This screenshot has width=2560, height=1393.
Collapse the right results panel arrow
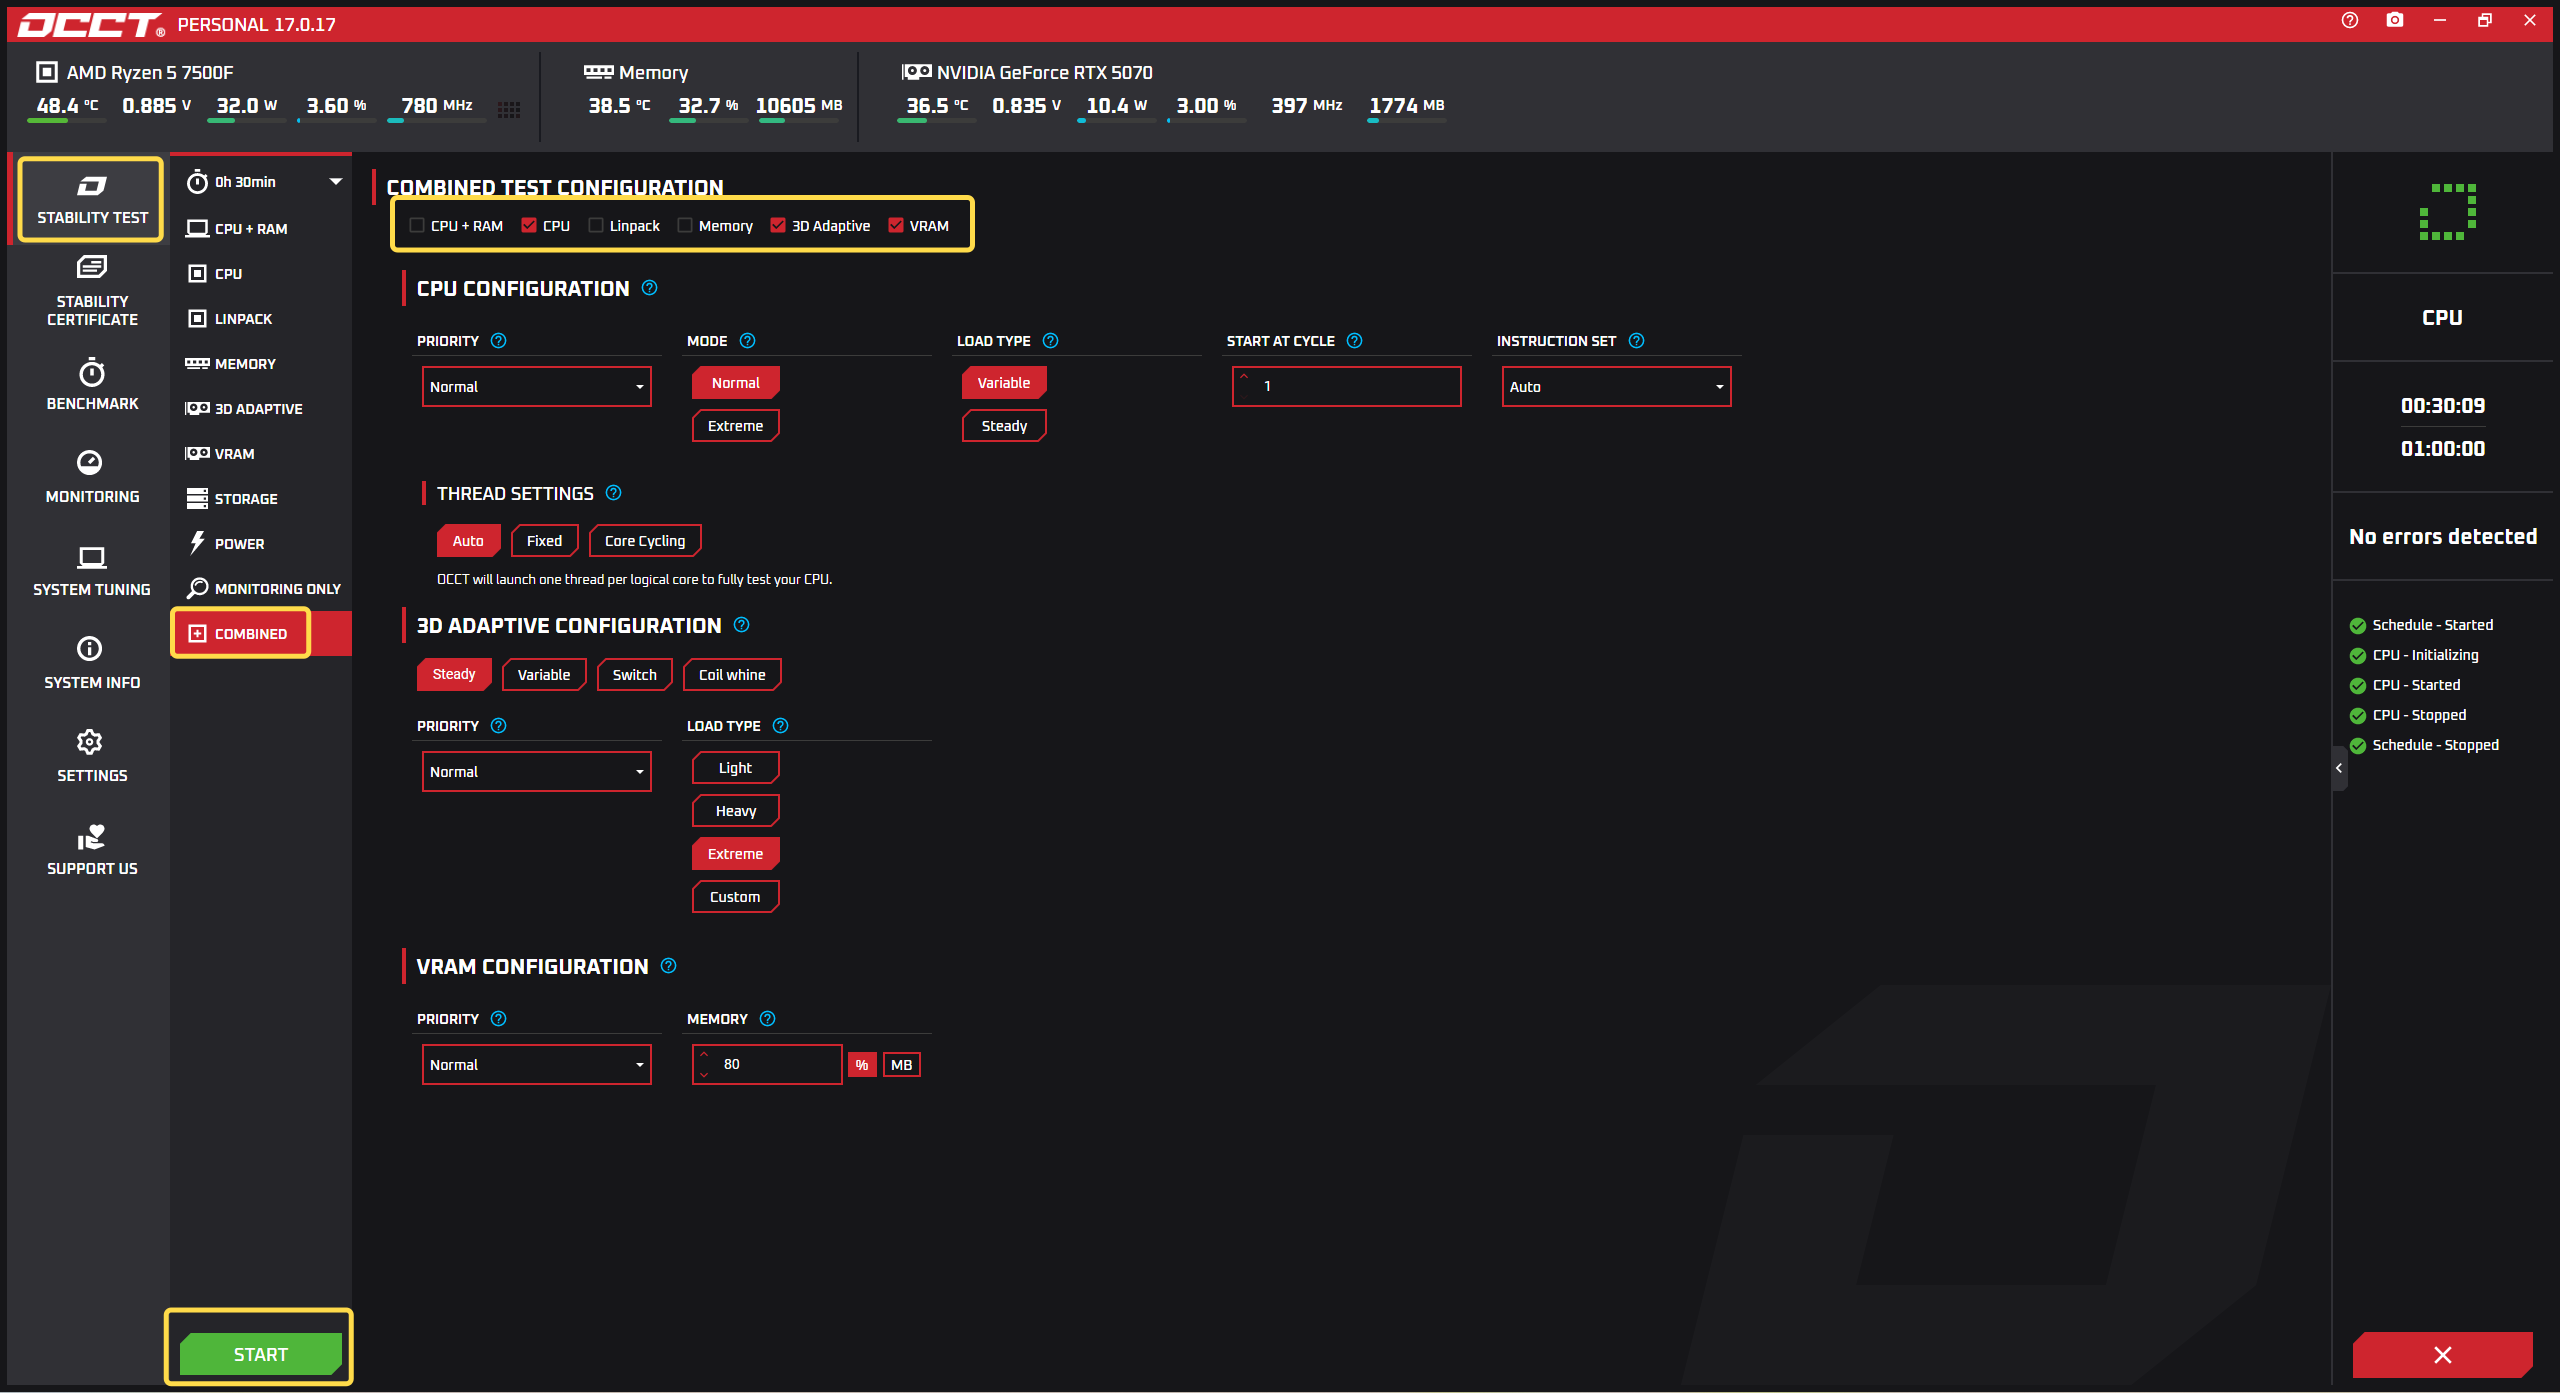[x=2339, y=768]
